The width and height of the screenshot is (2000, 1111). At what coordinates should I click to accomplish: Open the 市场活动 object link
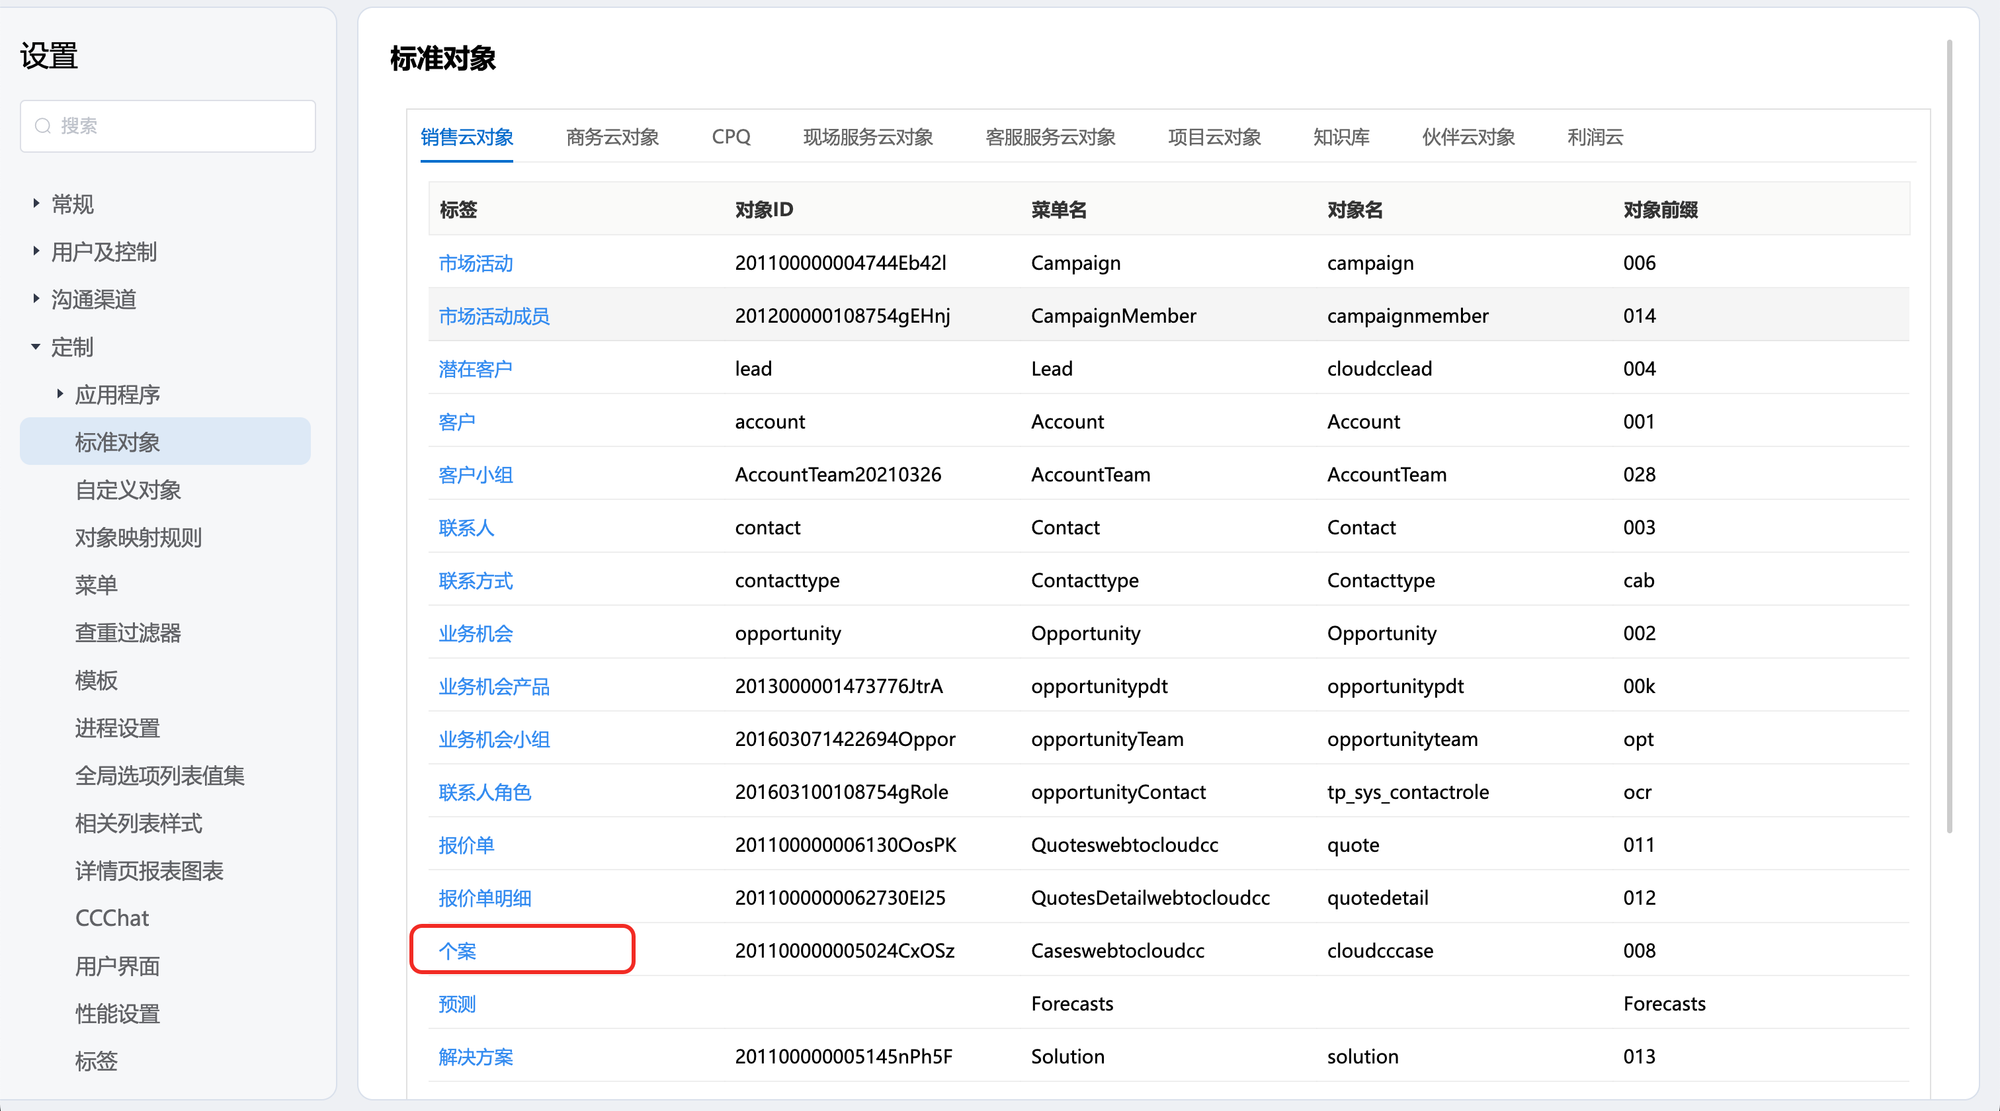[x=475, y=263]
